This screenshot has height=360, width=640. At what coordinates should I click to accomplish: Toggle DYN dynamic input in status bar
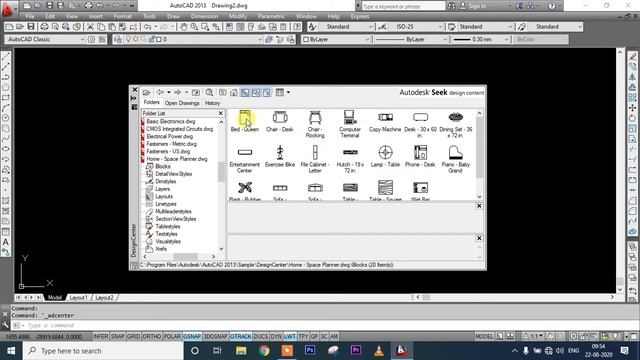click(276, 336)
